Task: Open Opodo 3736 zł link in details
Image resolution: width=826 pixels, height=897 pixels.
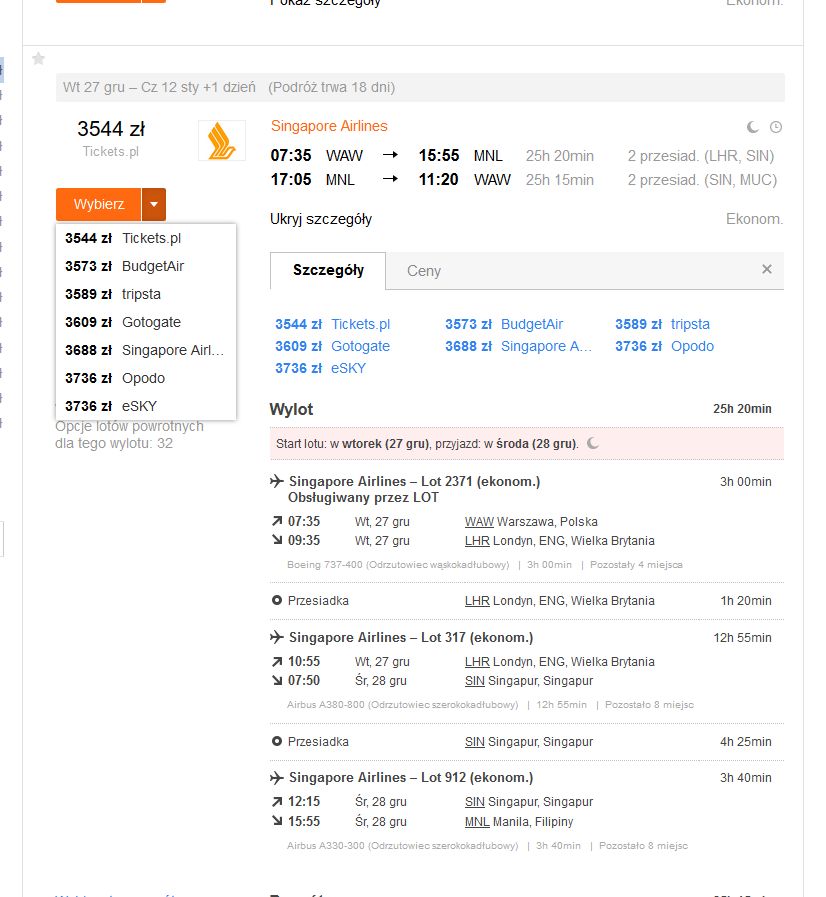Action: point(665,346)
